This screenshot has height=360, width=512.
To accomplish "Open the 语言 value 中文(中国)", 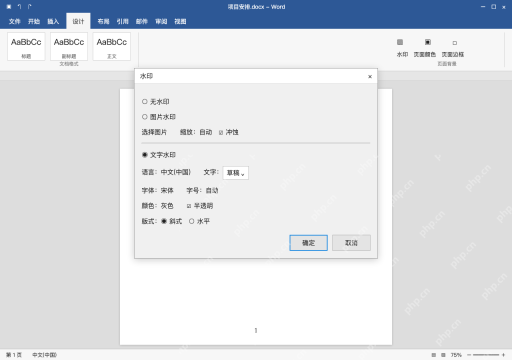I will [x=176, y=172].
